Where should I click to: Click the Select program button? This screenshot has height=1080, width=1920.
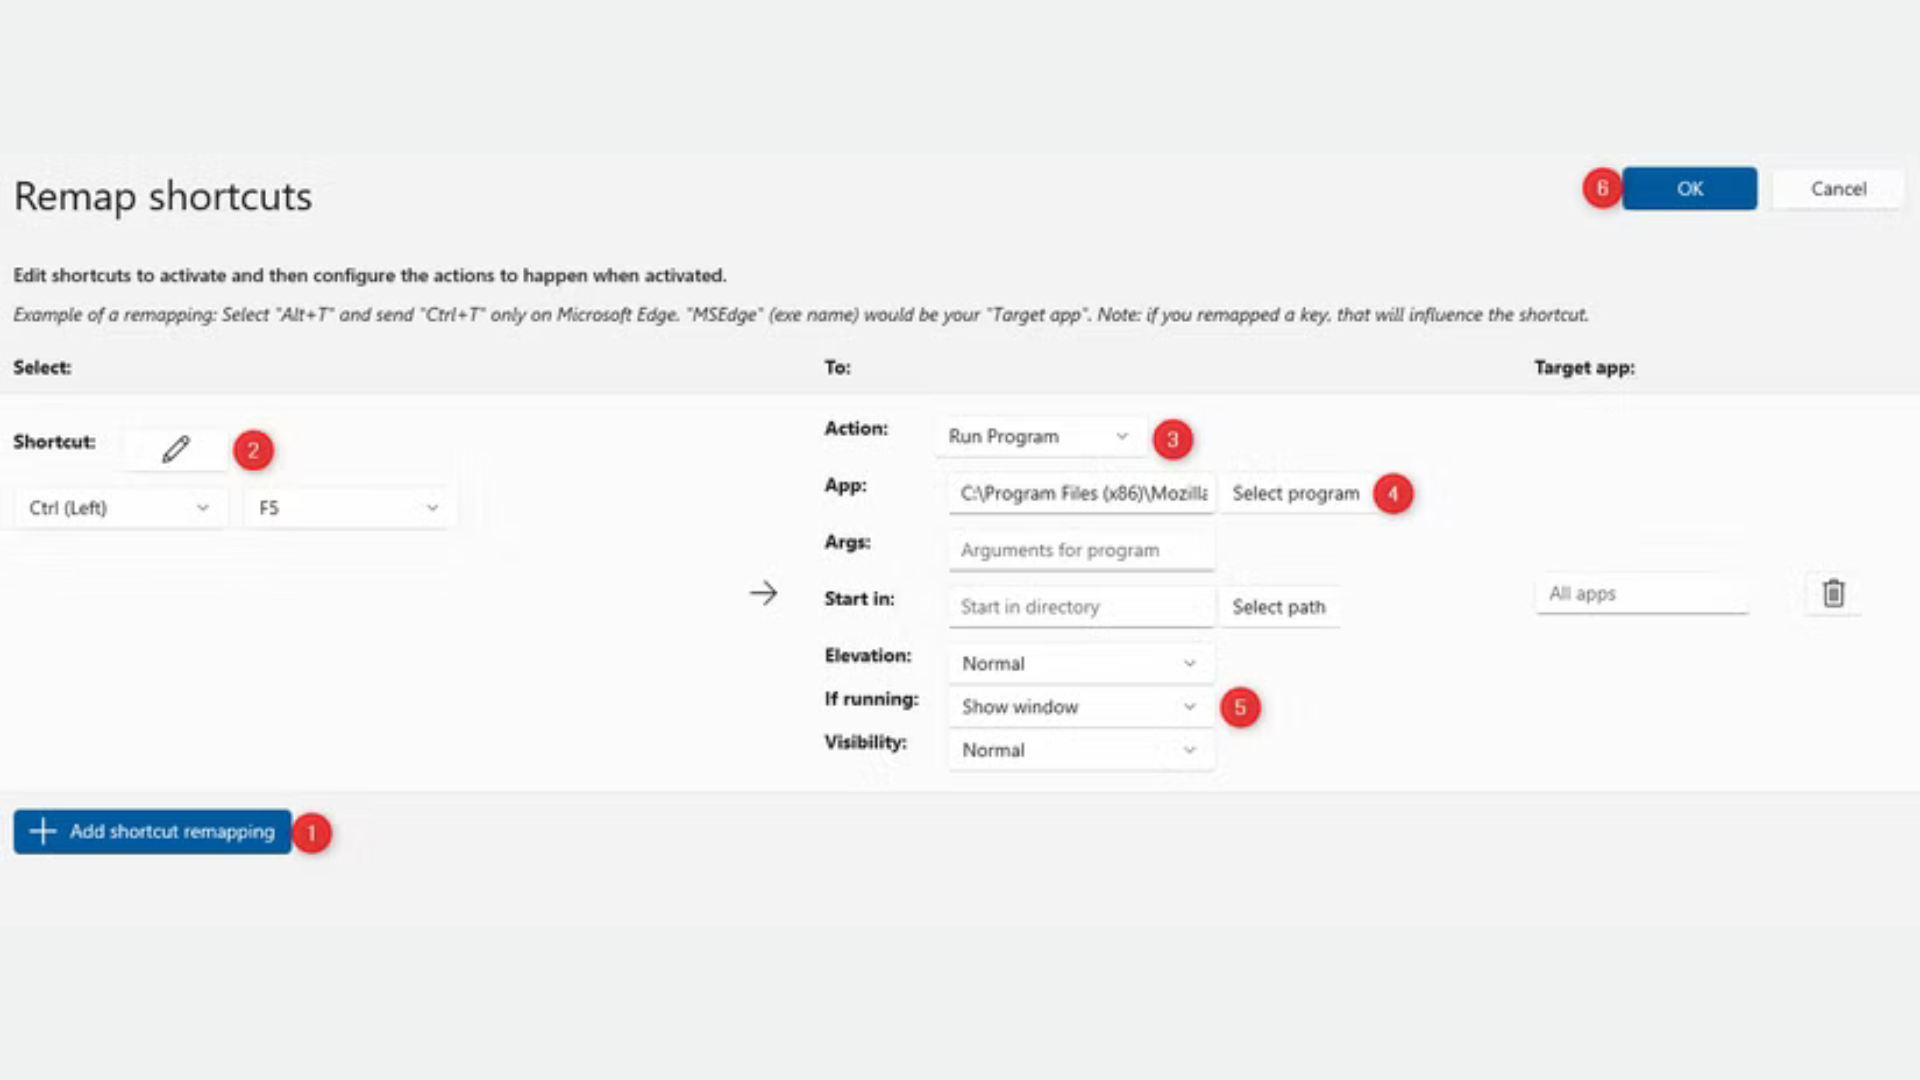click(x=1295, y=493)
